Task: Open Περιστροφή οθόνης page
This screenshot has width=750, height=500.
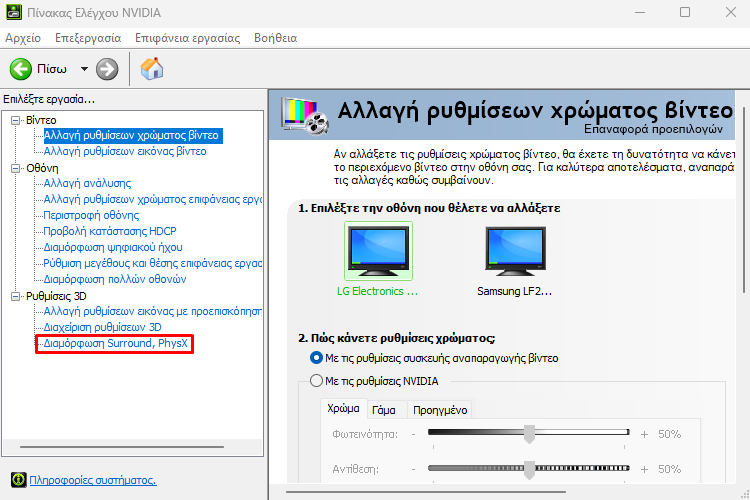Action: pos(91,215)
